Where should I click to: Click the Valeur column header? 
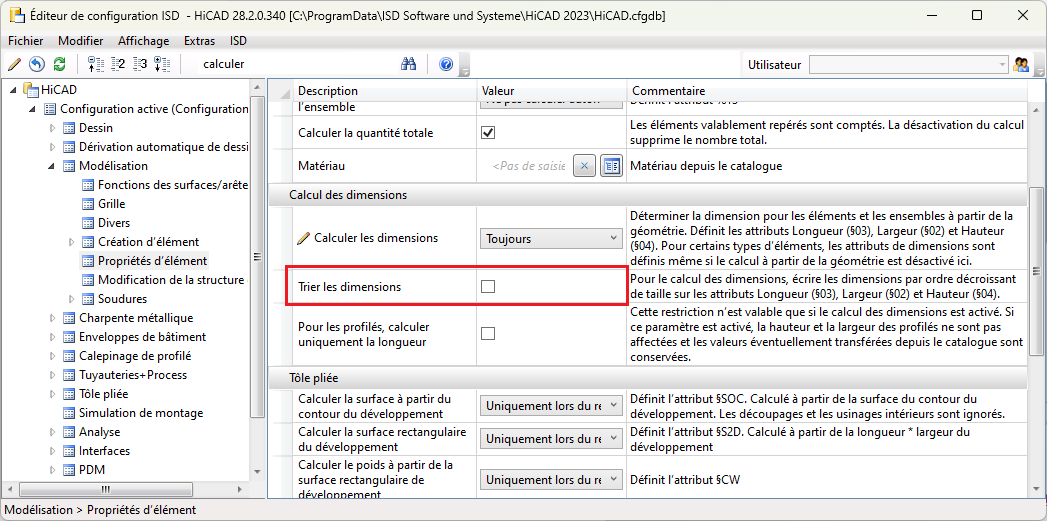click(x=552, y=91)
